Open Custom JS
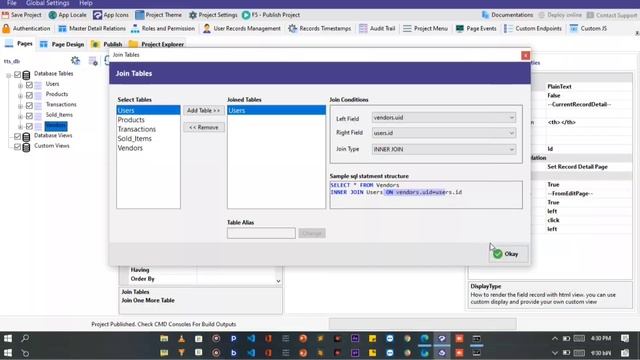This screenshot has width=640, height=360. coord(588,29)
